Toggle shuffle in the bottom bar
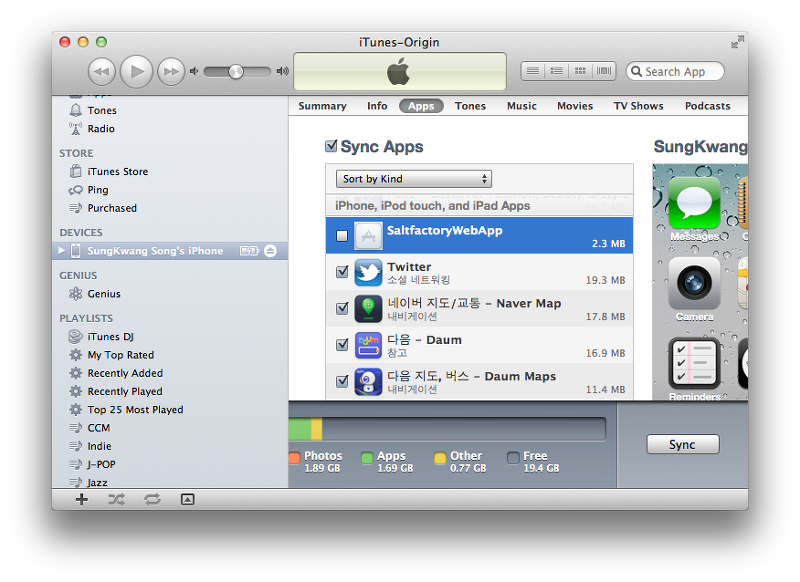This screenshot has height=582, width=800. [116, 499]
